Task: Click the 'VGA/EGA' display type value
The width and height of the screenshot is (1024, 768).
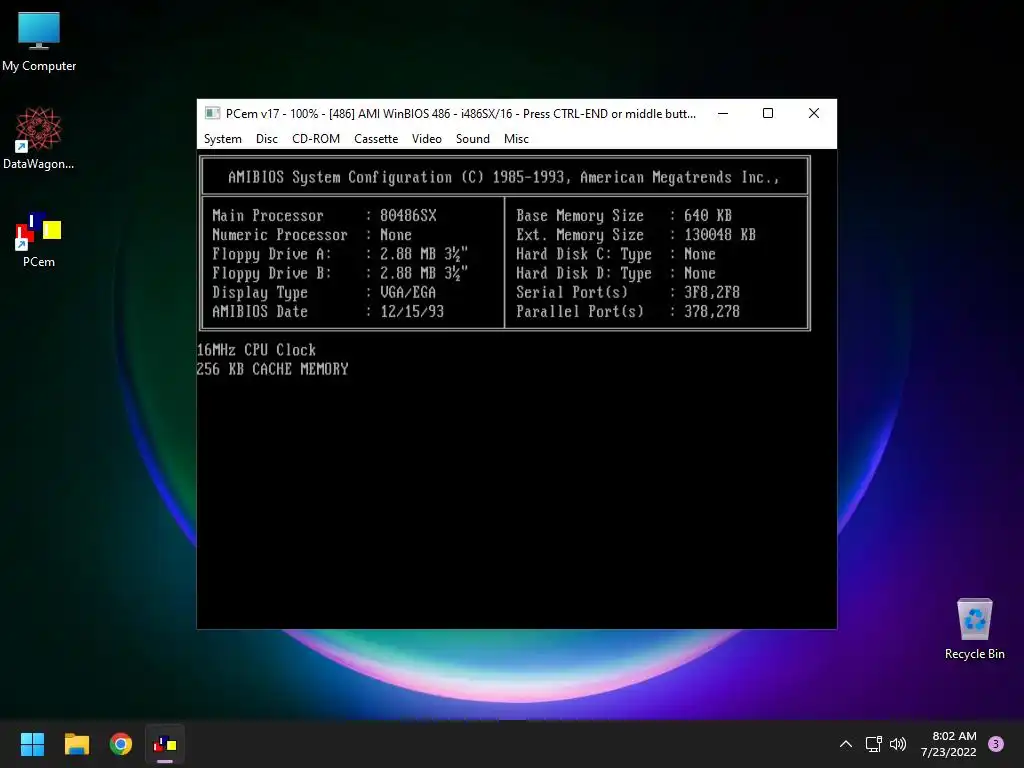Action: pyautogui.click(x=408, y=293)
